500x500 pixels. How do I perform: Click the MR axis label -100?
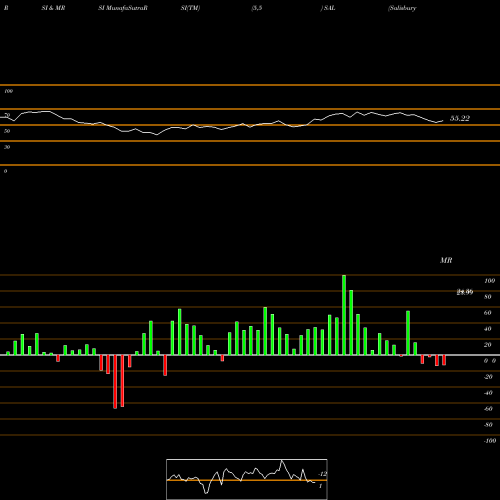point(490,441)
